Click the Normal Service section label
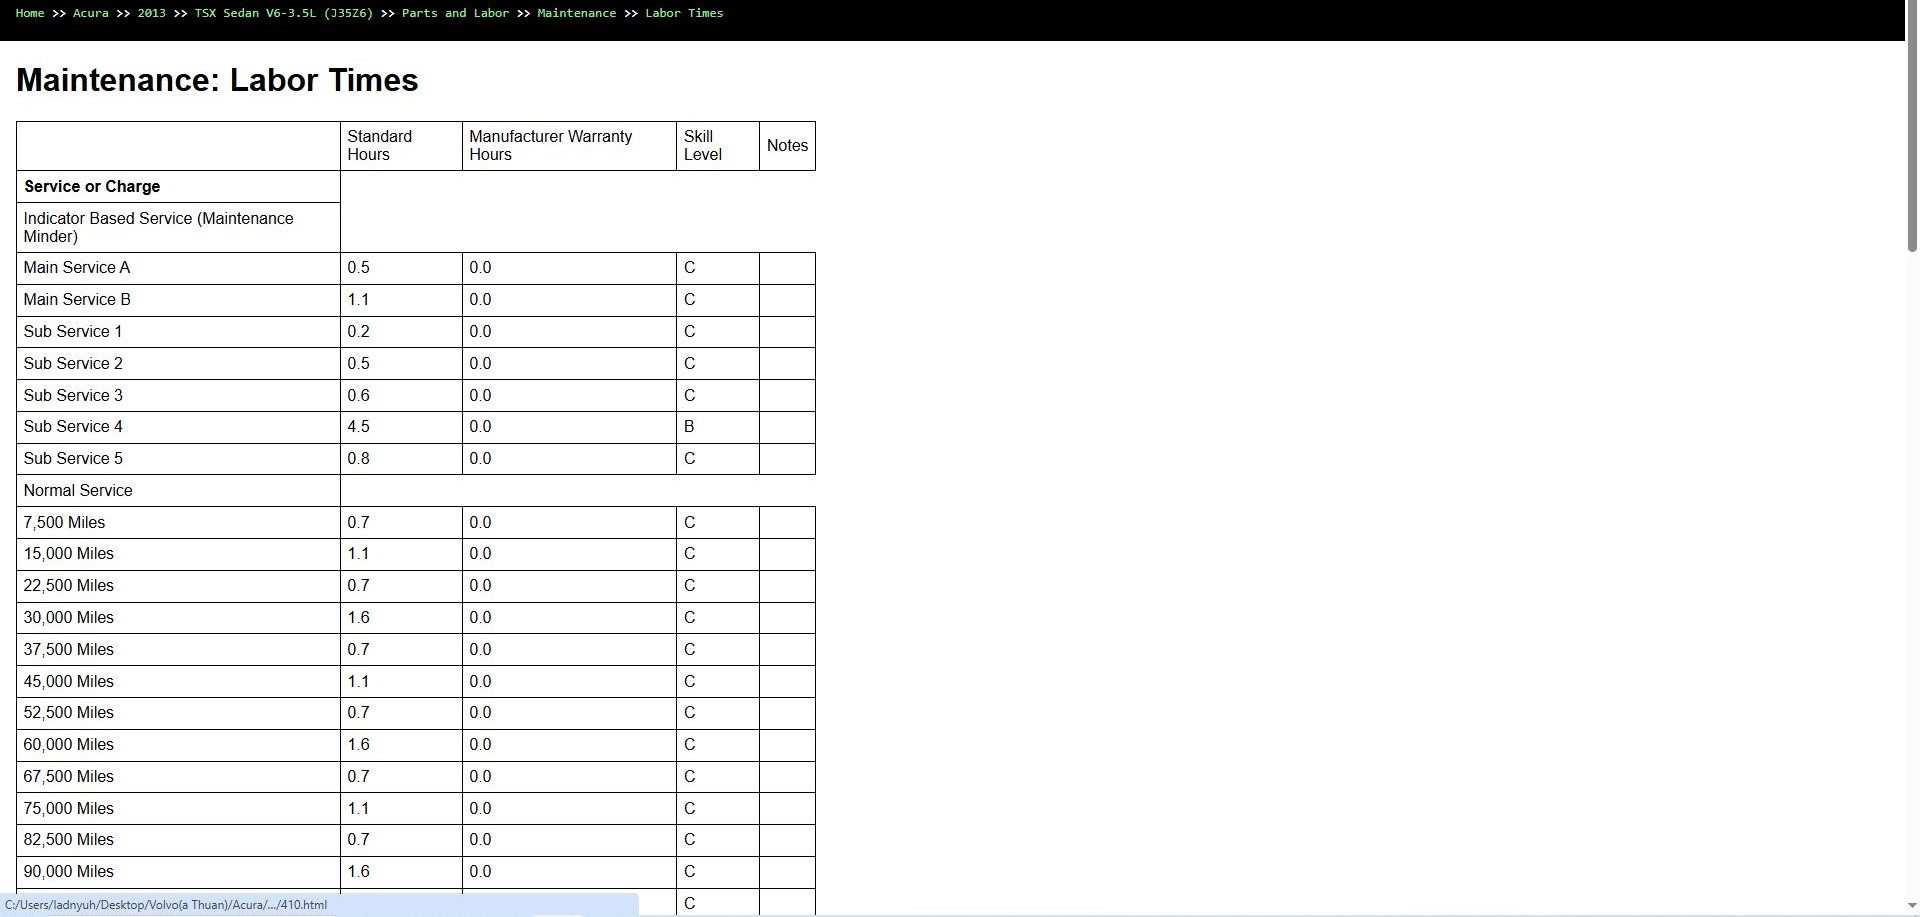This screenshot has width=1920, height=917. point(78,491)
